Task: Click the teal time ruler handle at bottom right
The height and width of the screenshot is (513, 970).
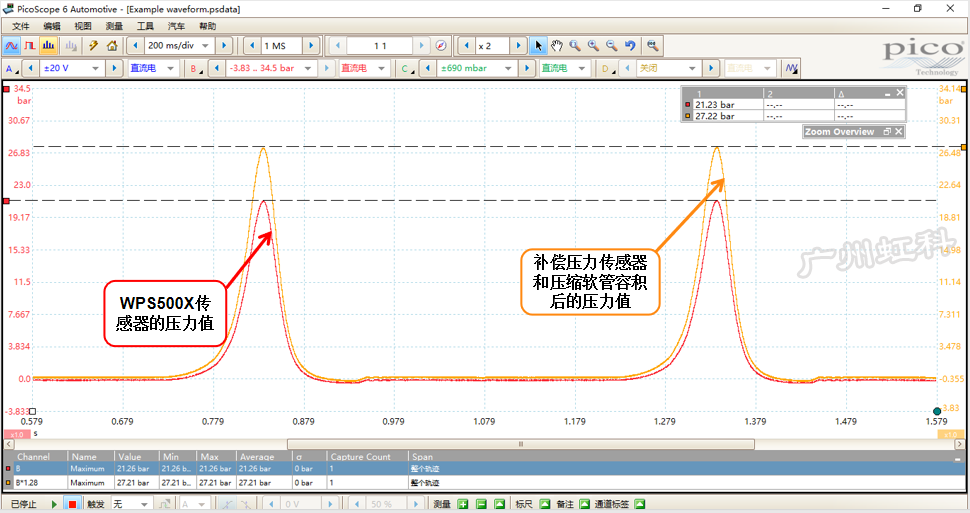Action: (937, 411)
